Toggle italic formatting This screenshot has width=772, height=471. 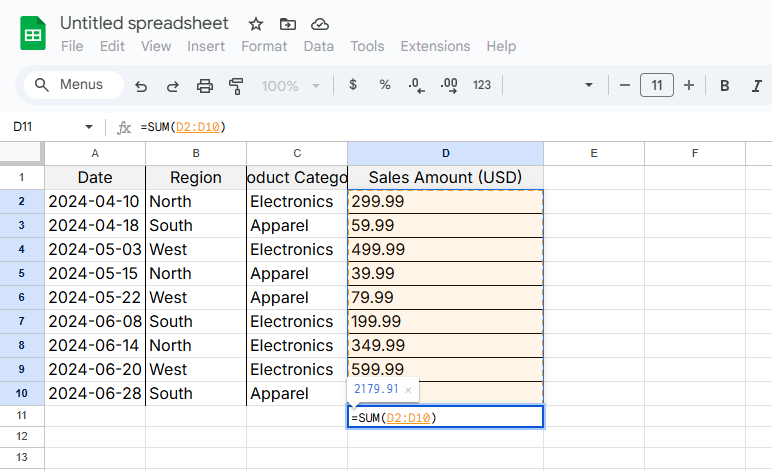point(757,86)
